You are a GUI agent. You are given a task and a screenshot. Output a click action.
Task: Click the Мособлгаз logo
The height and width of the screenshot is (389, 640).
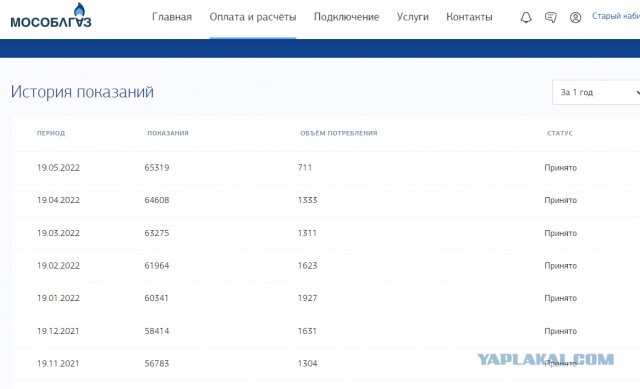coord(51,16)
